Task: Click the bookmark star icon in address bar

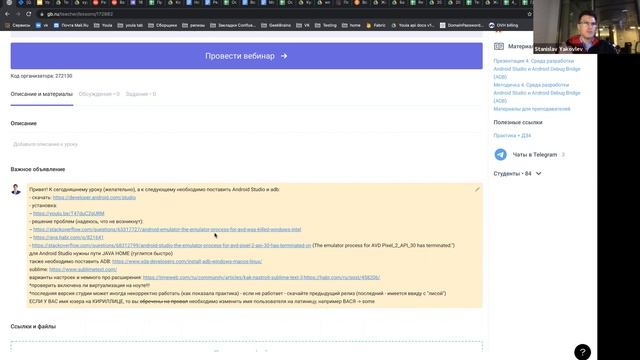Action: 529,14
